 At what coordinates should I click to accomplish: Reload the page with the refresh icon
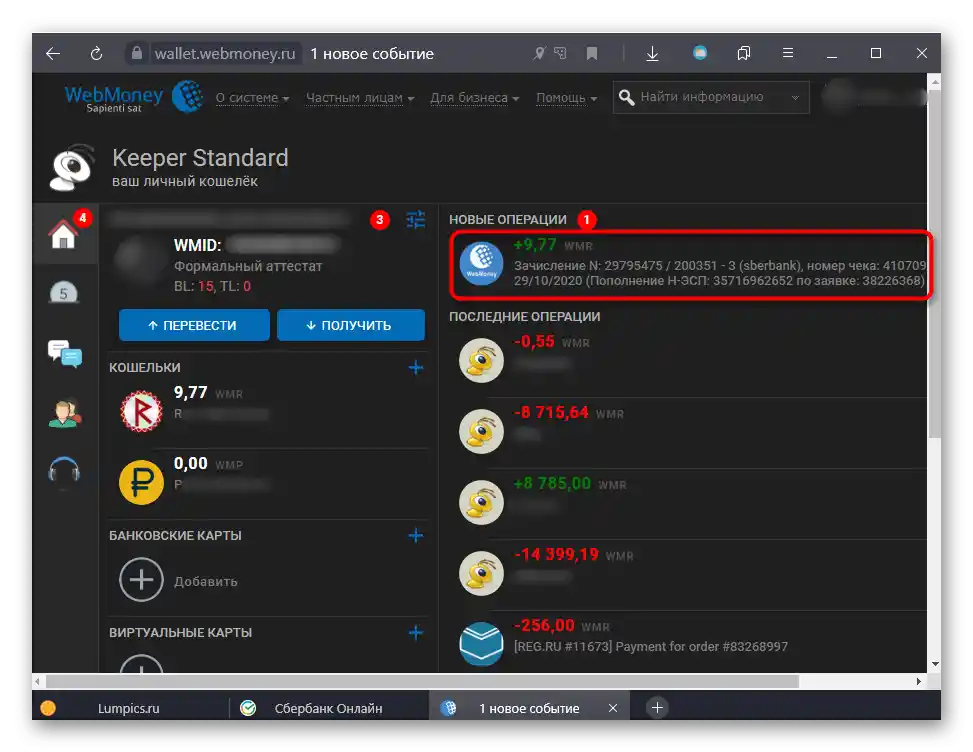point(96,54)
